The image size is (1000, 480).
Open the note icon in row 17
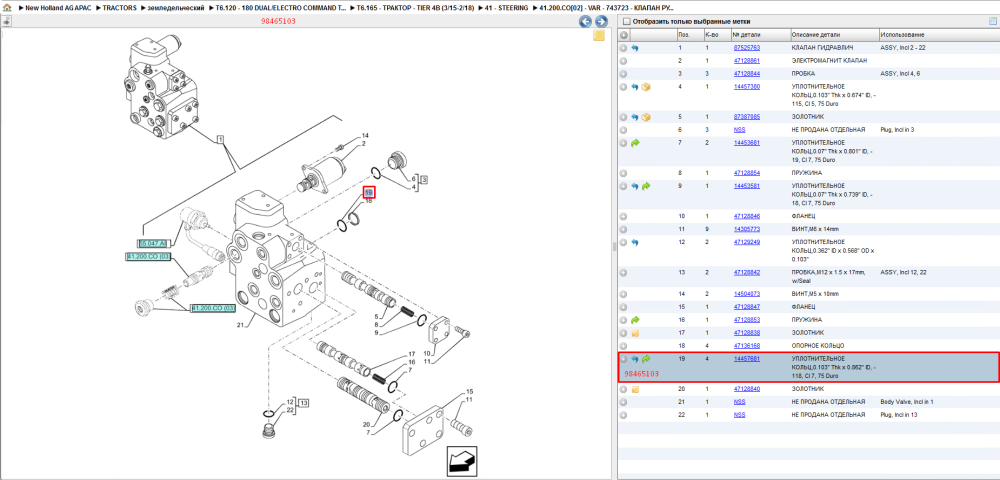(635, 333)
